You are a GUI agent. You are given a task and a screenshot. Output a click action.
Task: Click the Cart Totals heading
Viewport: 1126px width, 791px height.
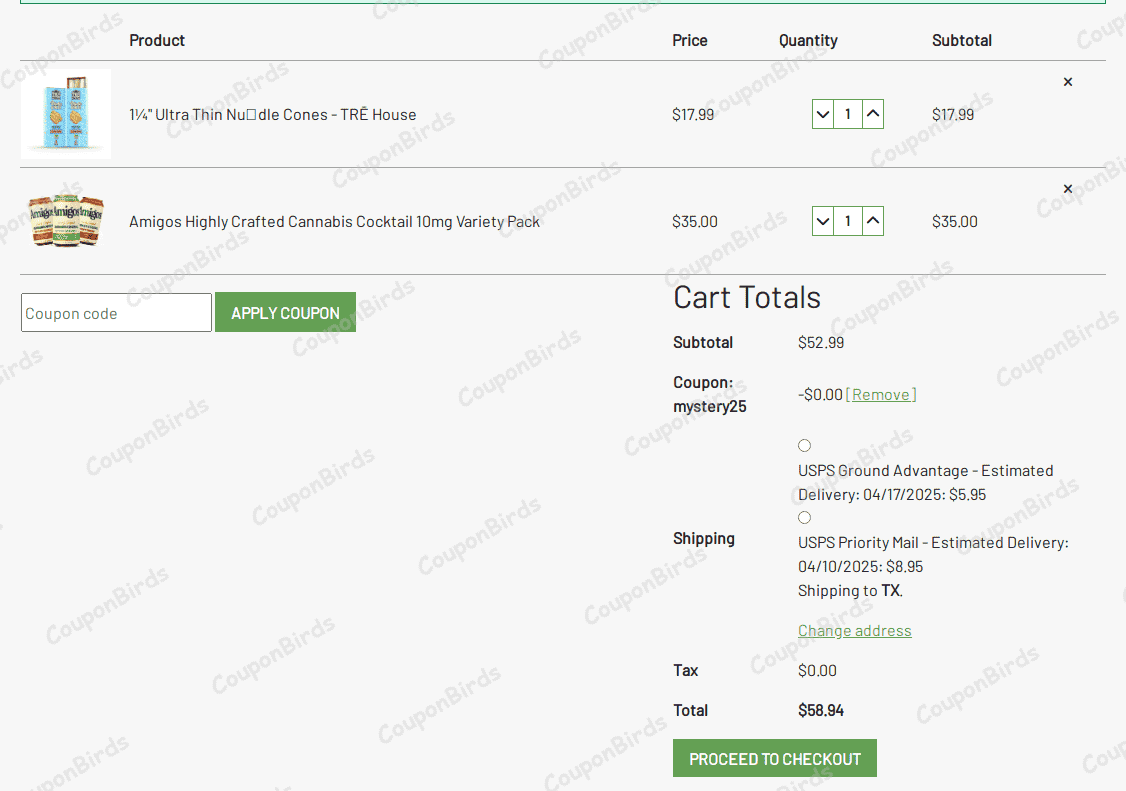[747, 297]
